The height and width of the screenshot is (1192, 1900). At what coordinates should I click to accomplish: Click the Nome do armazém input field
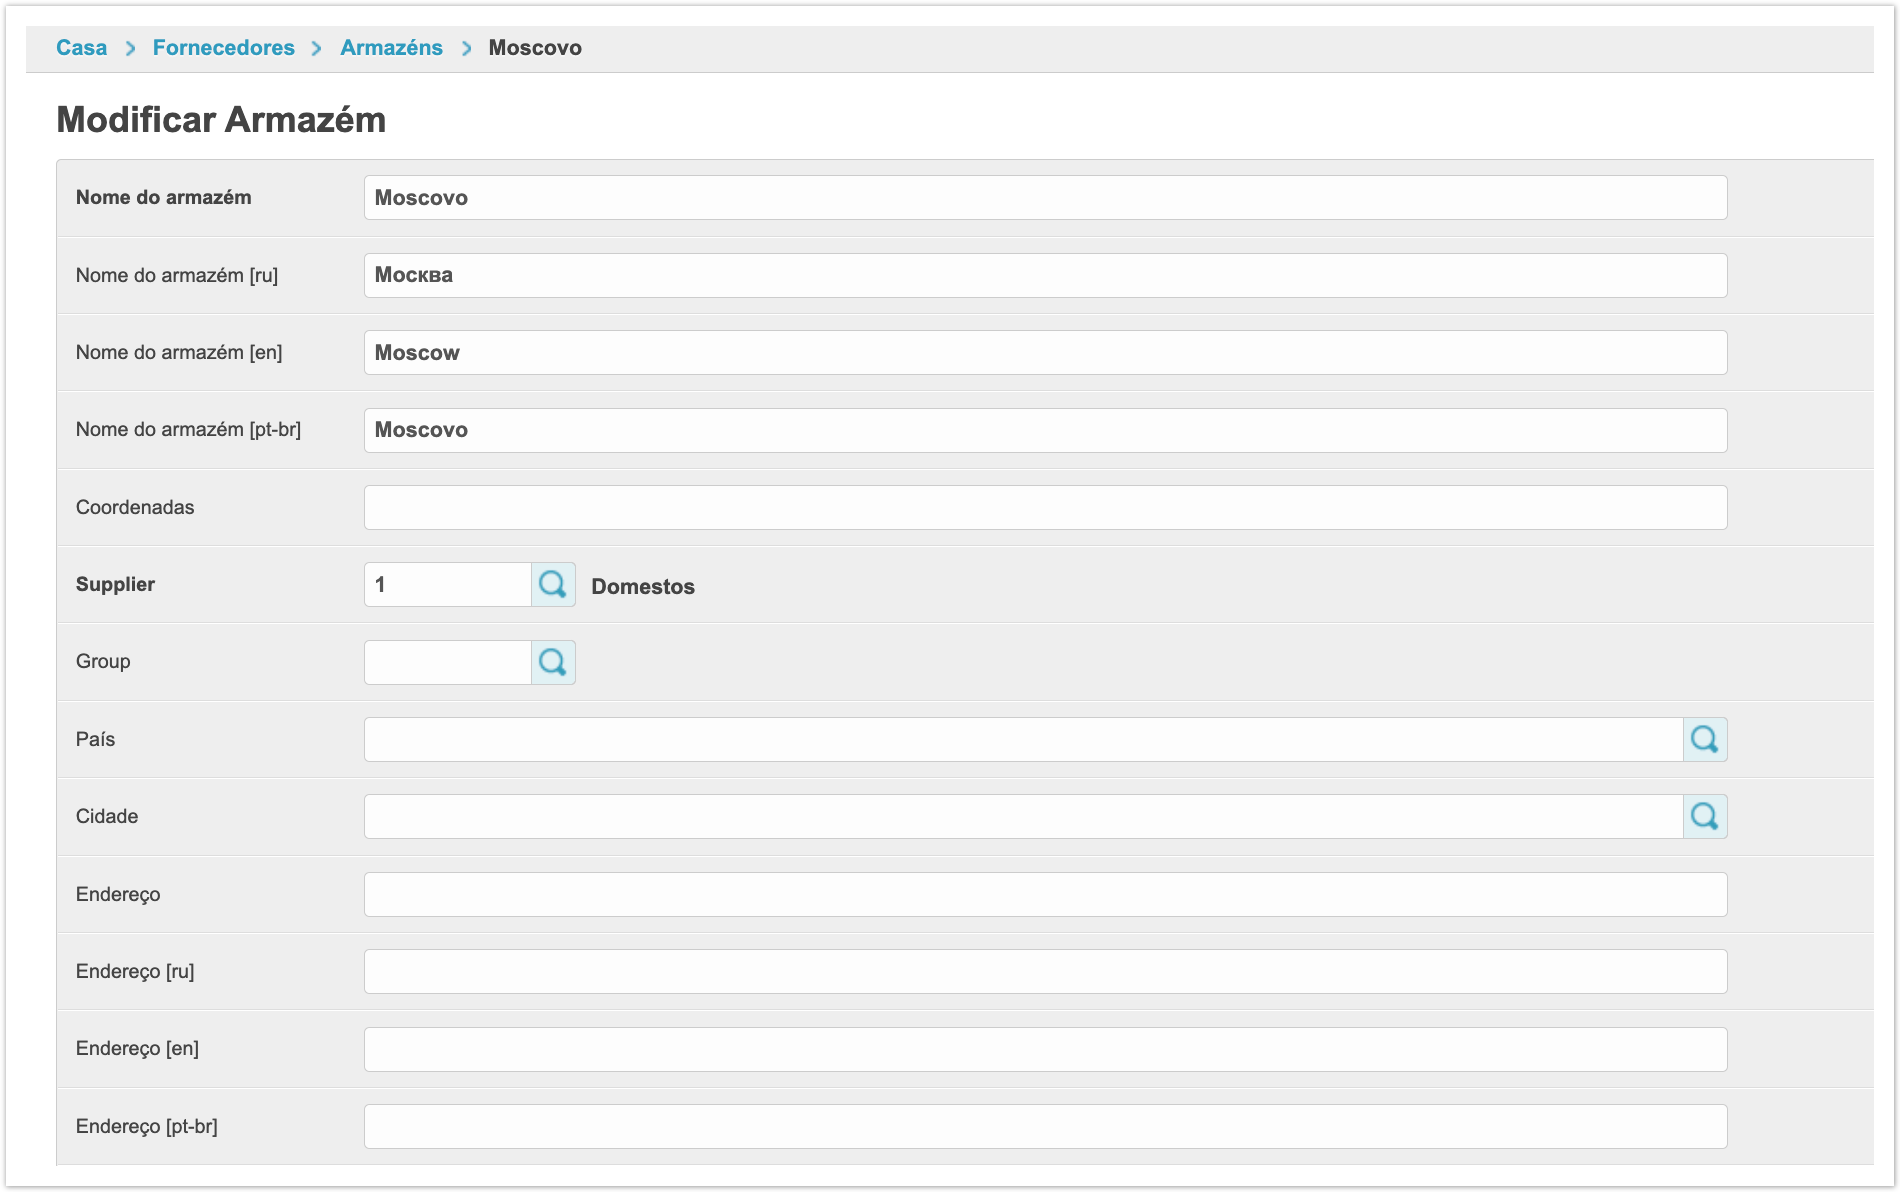coord(1045,198)
